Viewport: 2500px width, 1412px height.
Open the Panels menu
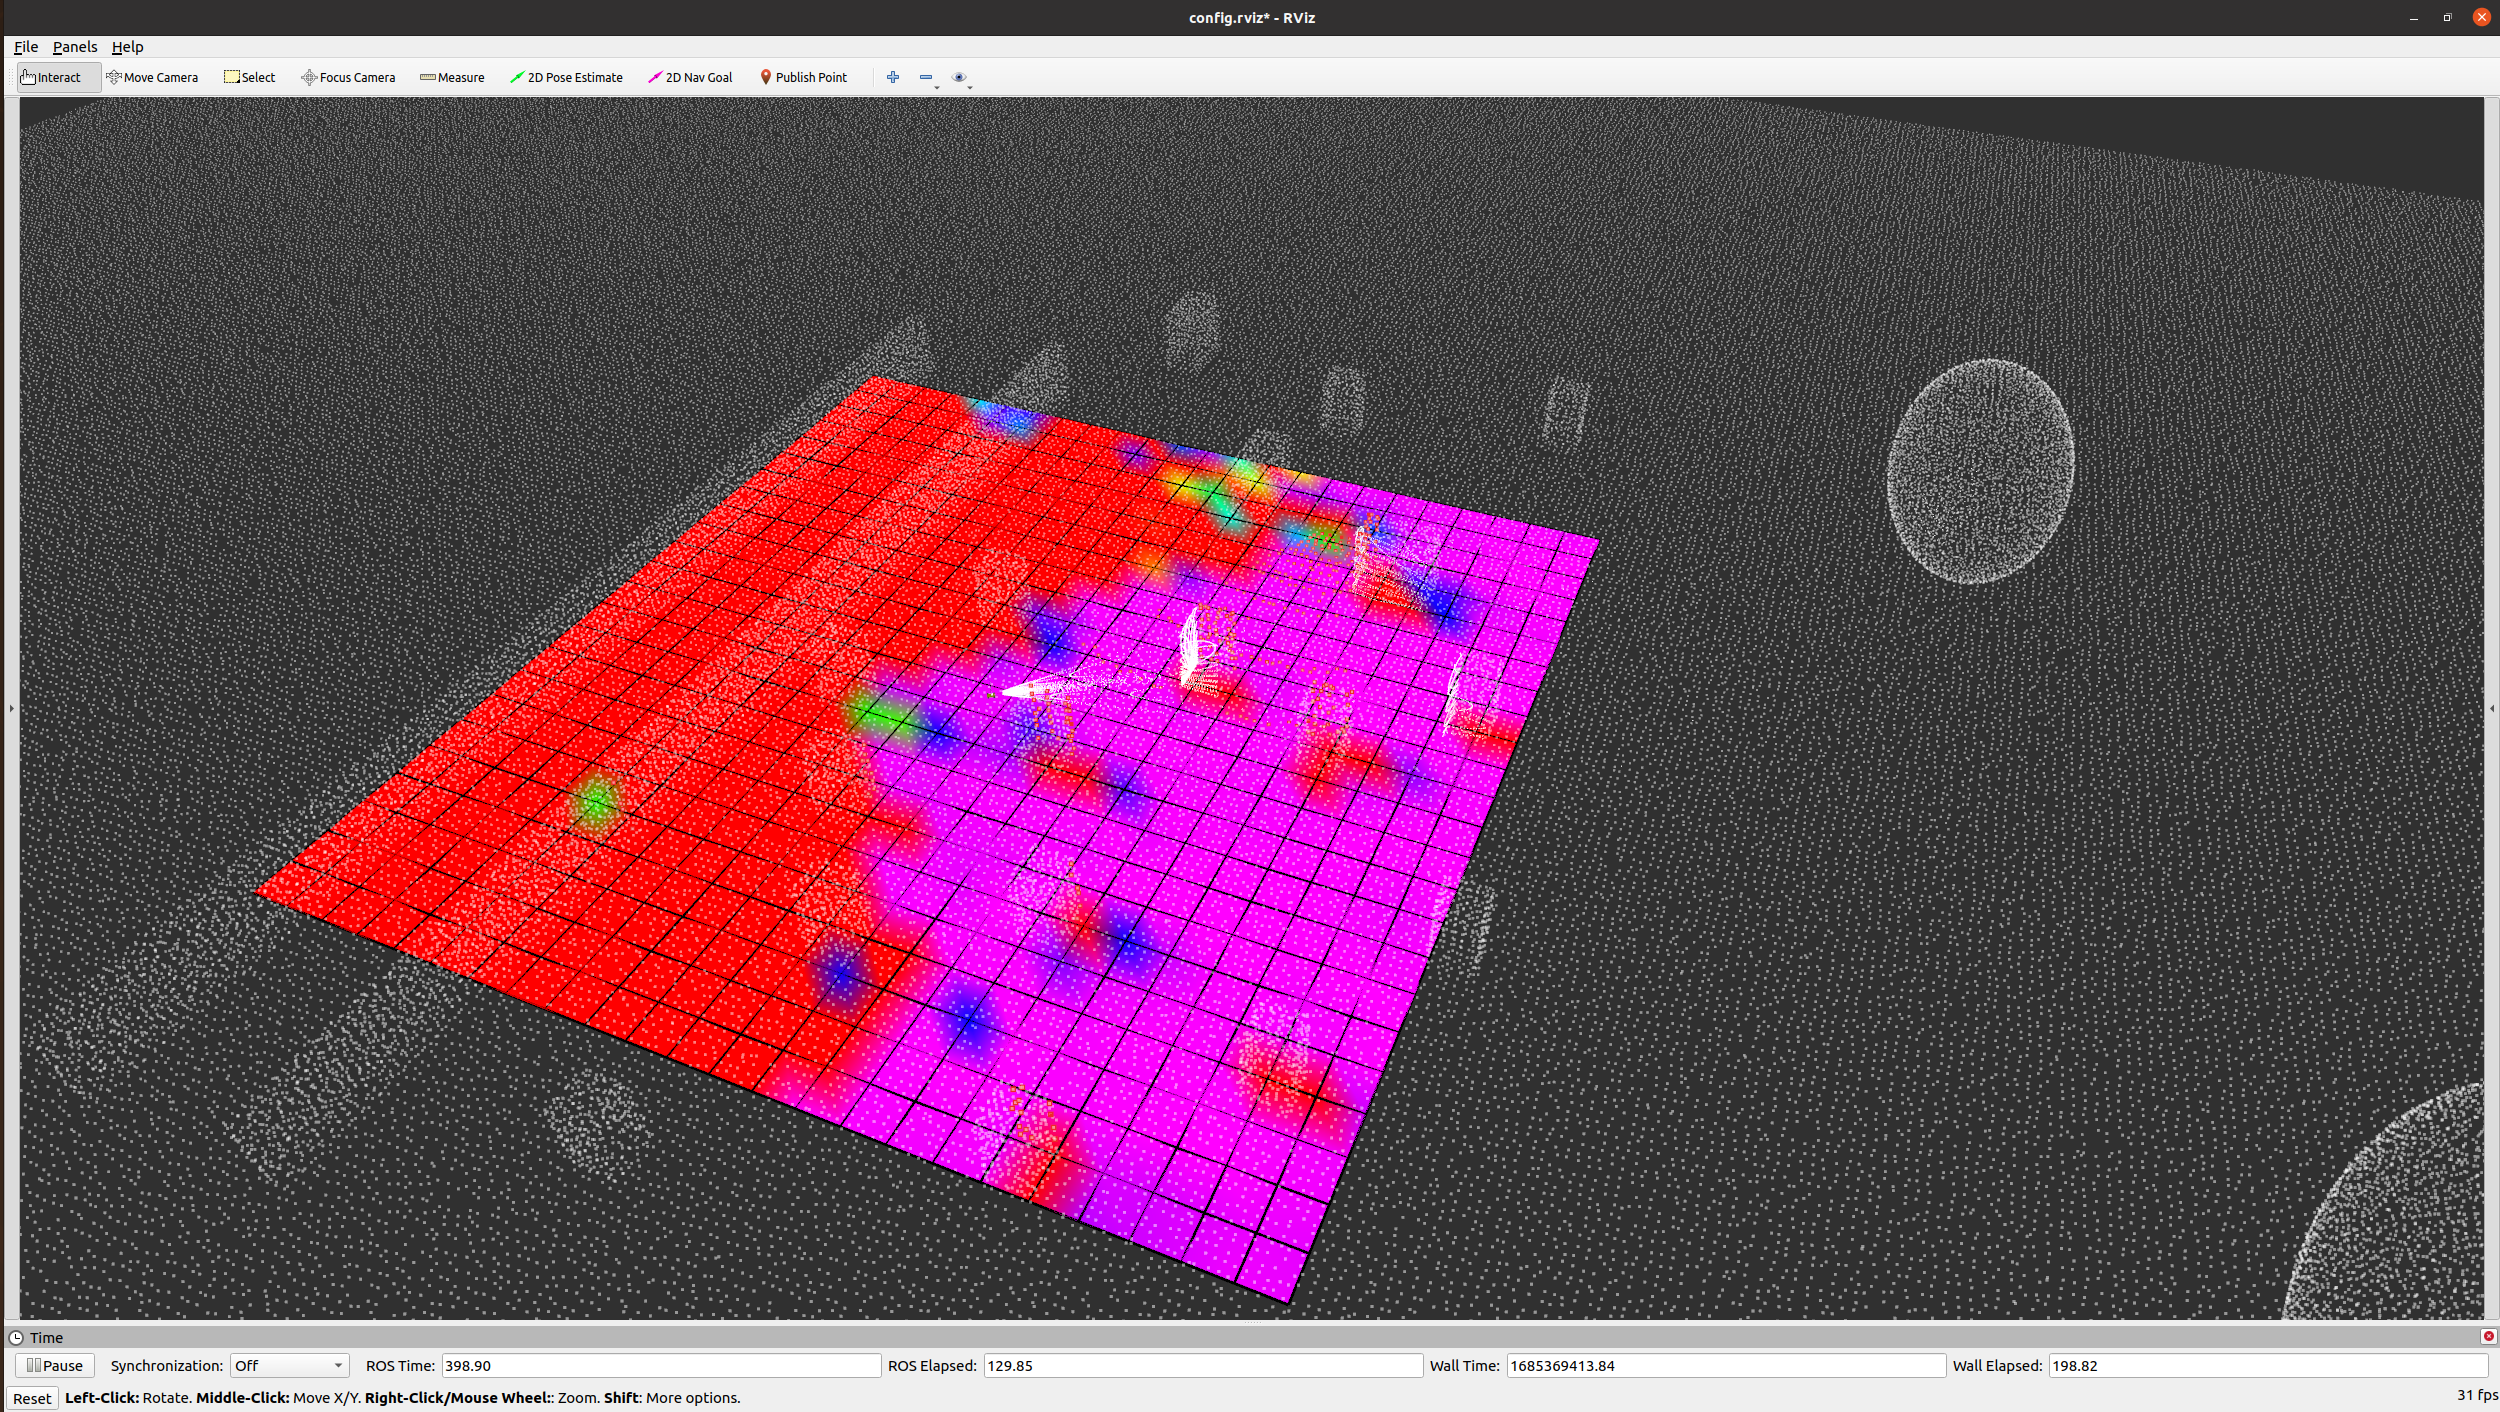click(x=75, y=47)
